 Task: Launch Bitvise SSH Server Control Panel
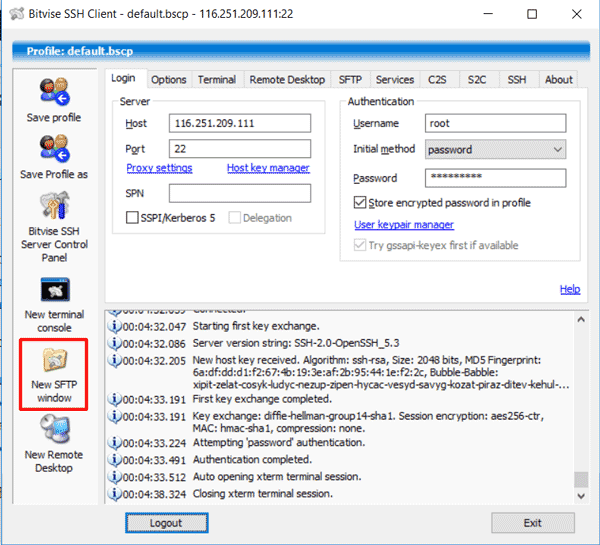(54, 227)
